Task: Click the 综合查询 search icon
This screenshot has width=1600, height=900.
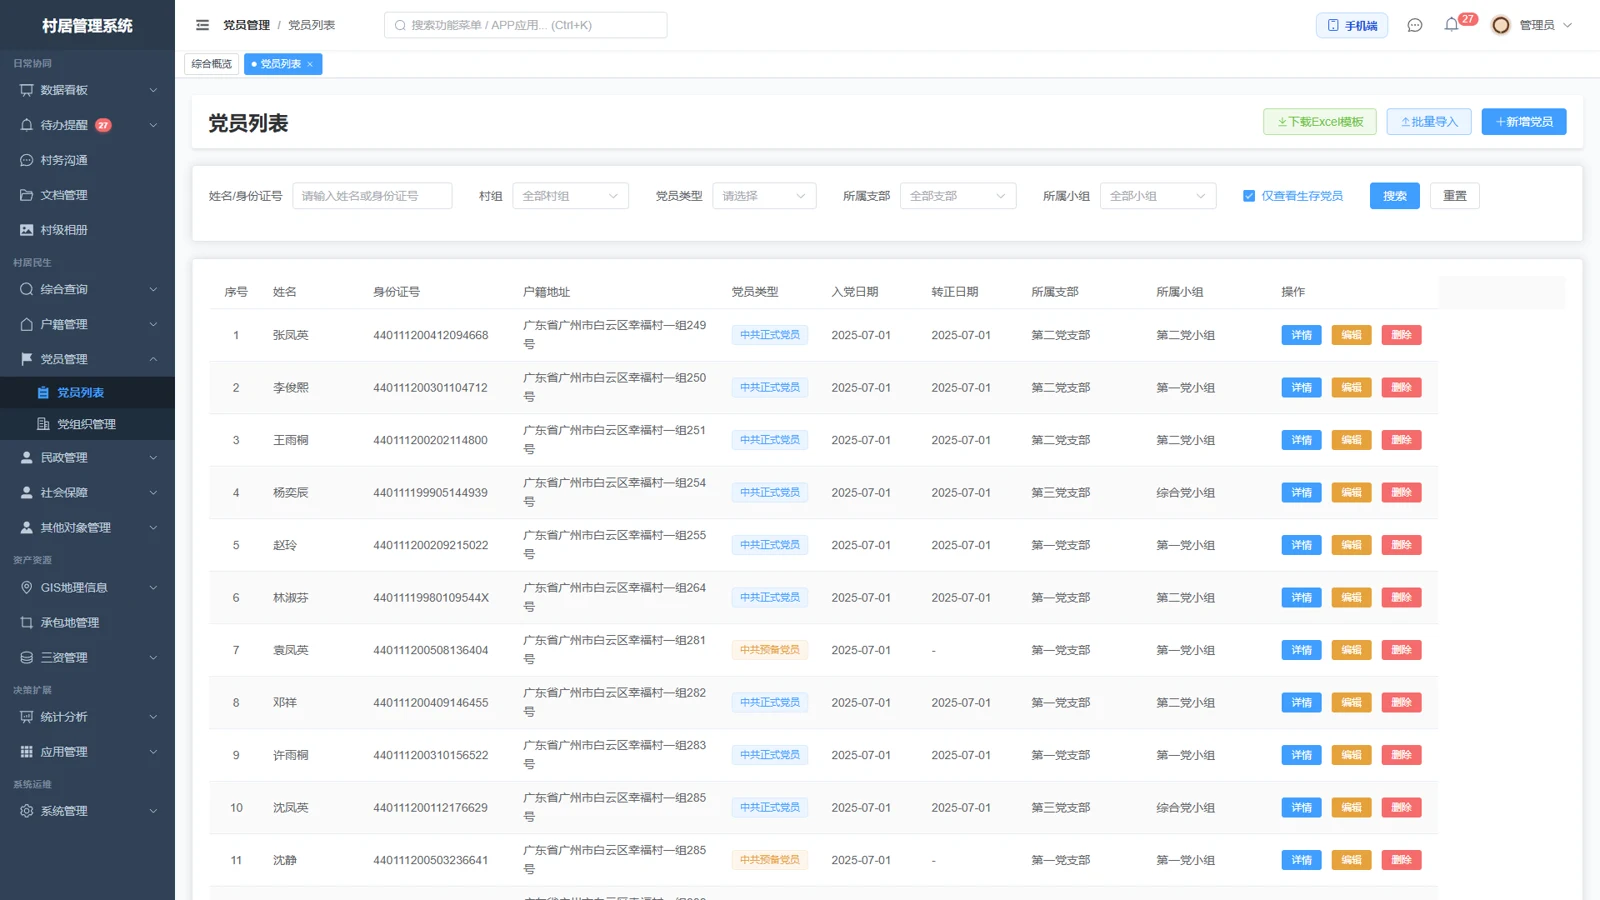Action: pyautogui.click(x=27, y=289)
